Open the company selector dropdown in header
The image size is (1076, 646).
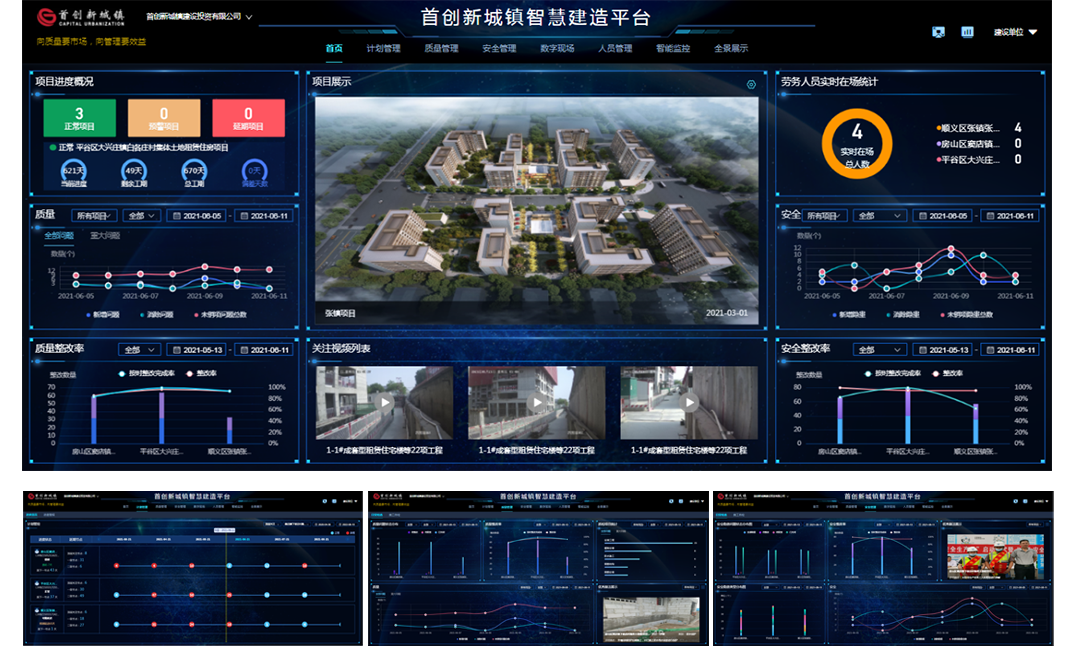tap(199, 17)
